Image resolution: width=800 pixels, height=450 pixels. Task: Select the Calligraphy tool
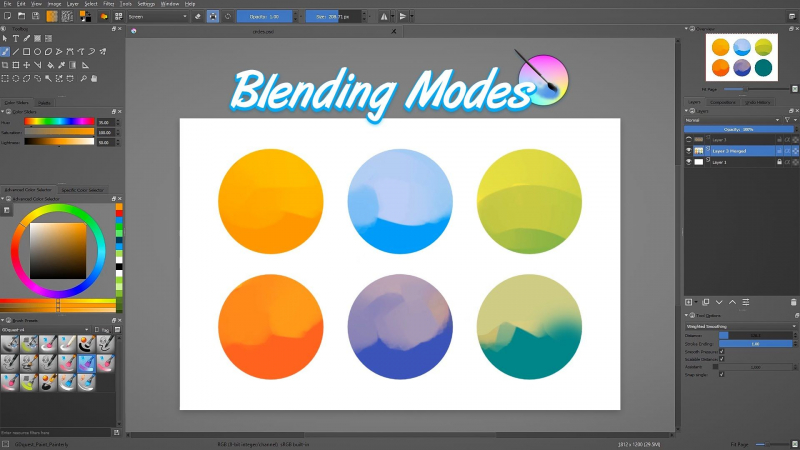point(27,38)
